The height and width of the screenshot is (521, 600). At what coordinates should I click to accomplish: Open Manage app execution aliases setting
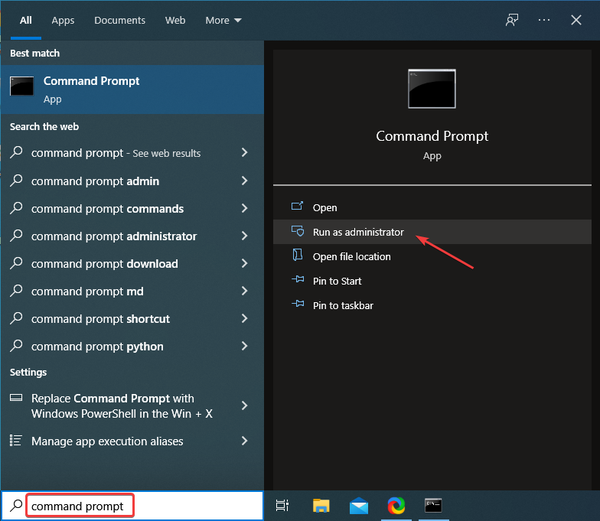pos(107,441)
